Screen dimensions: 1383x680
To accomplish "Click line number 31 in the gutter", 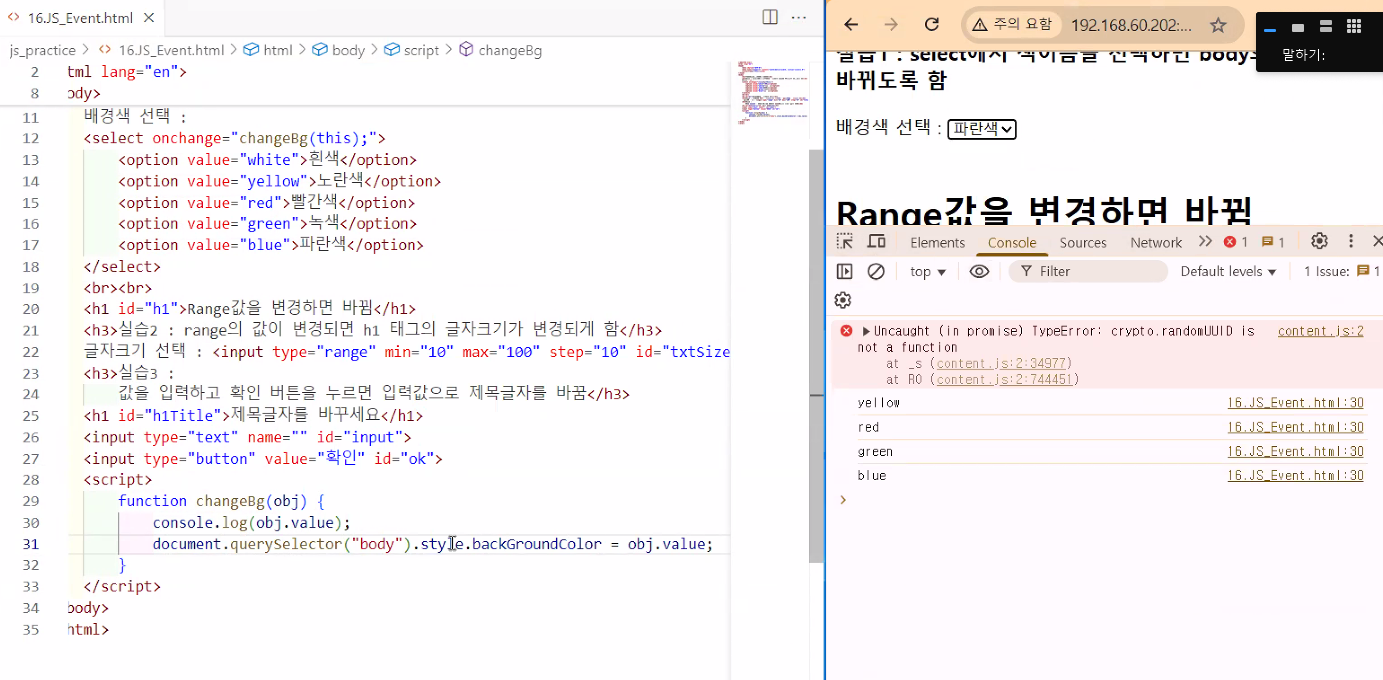I will coord(30,544).
